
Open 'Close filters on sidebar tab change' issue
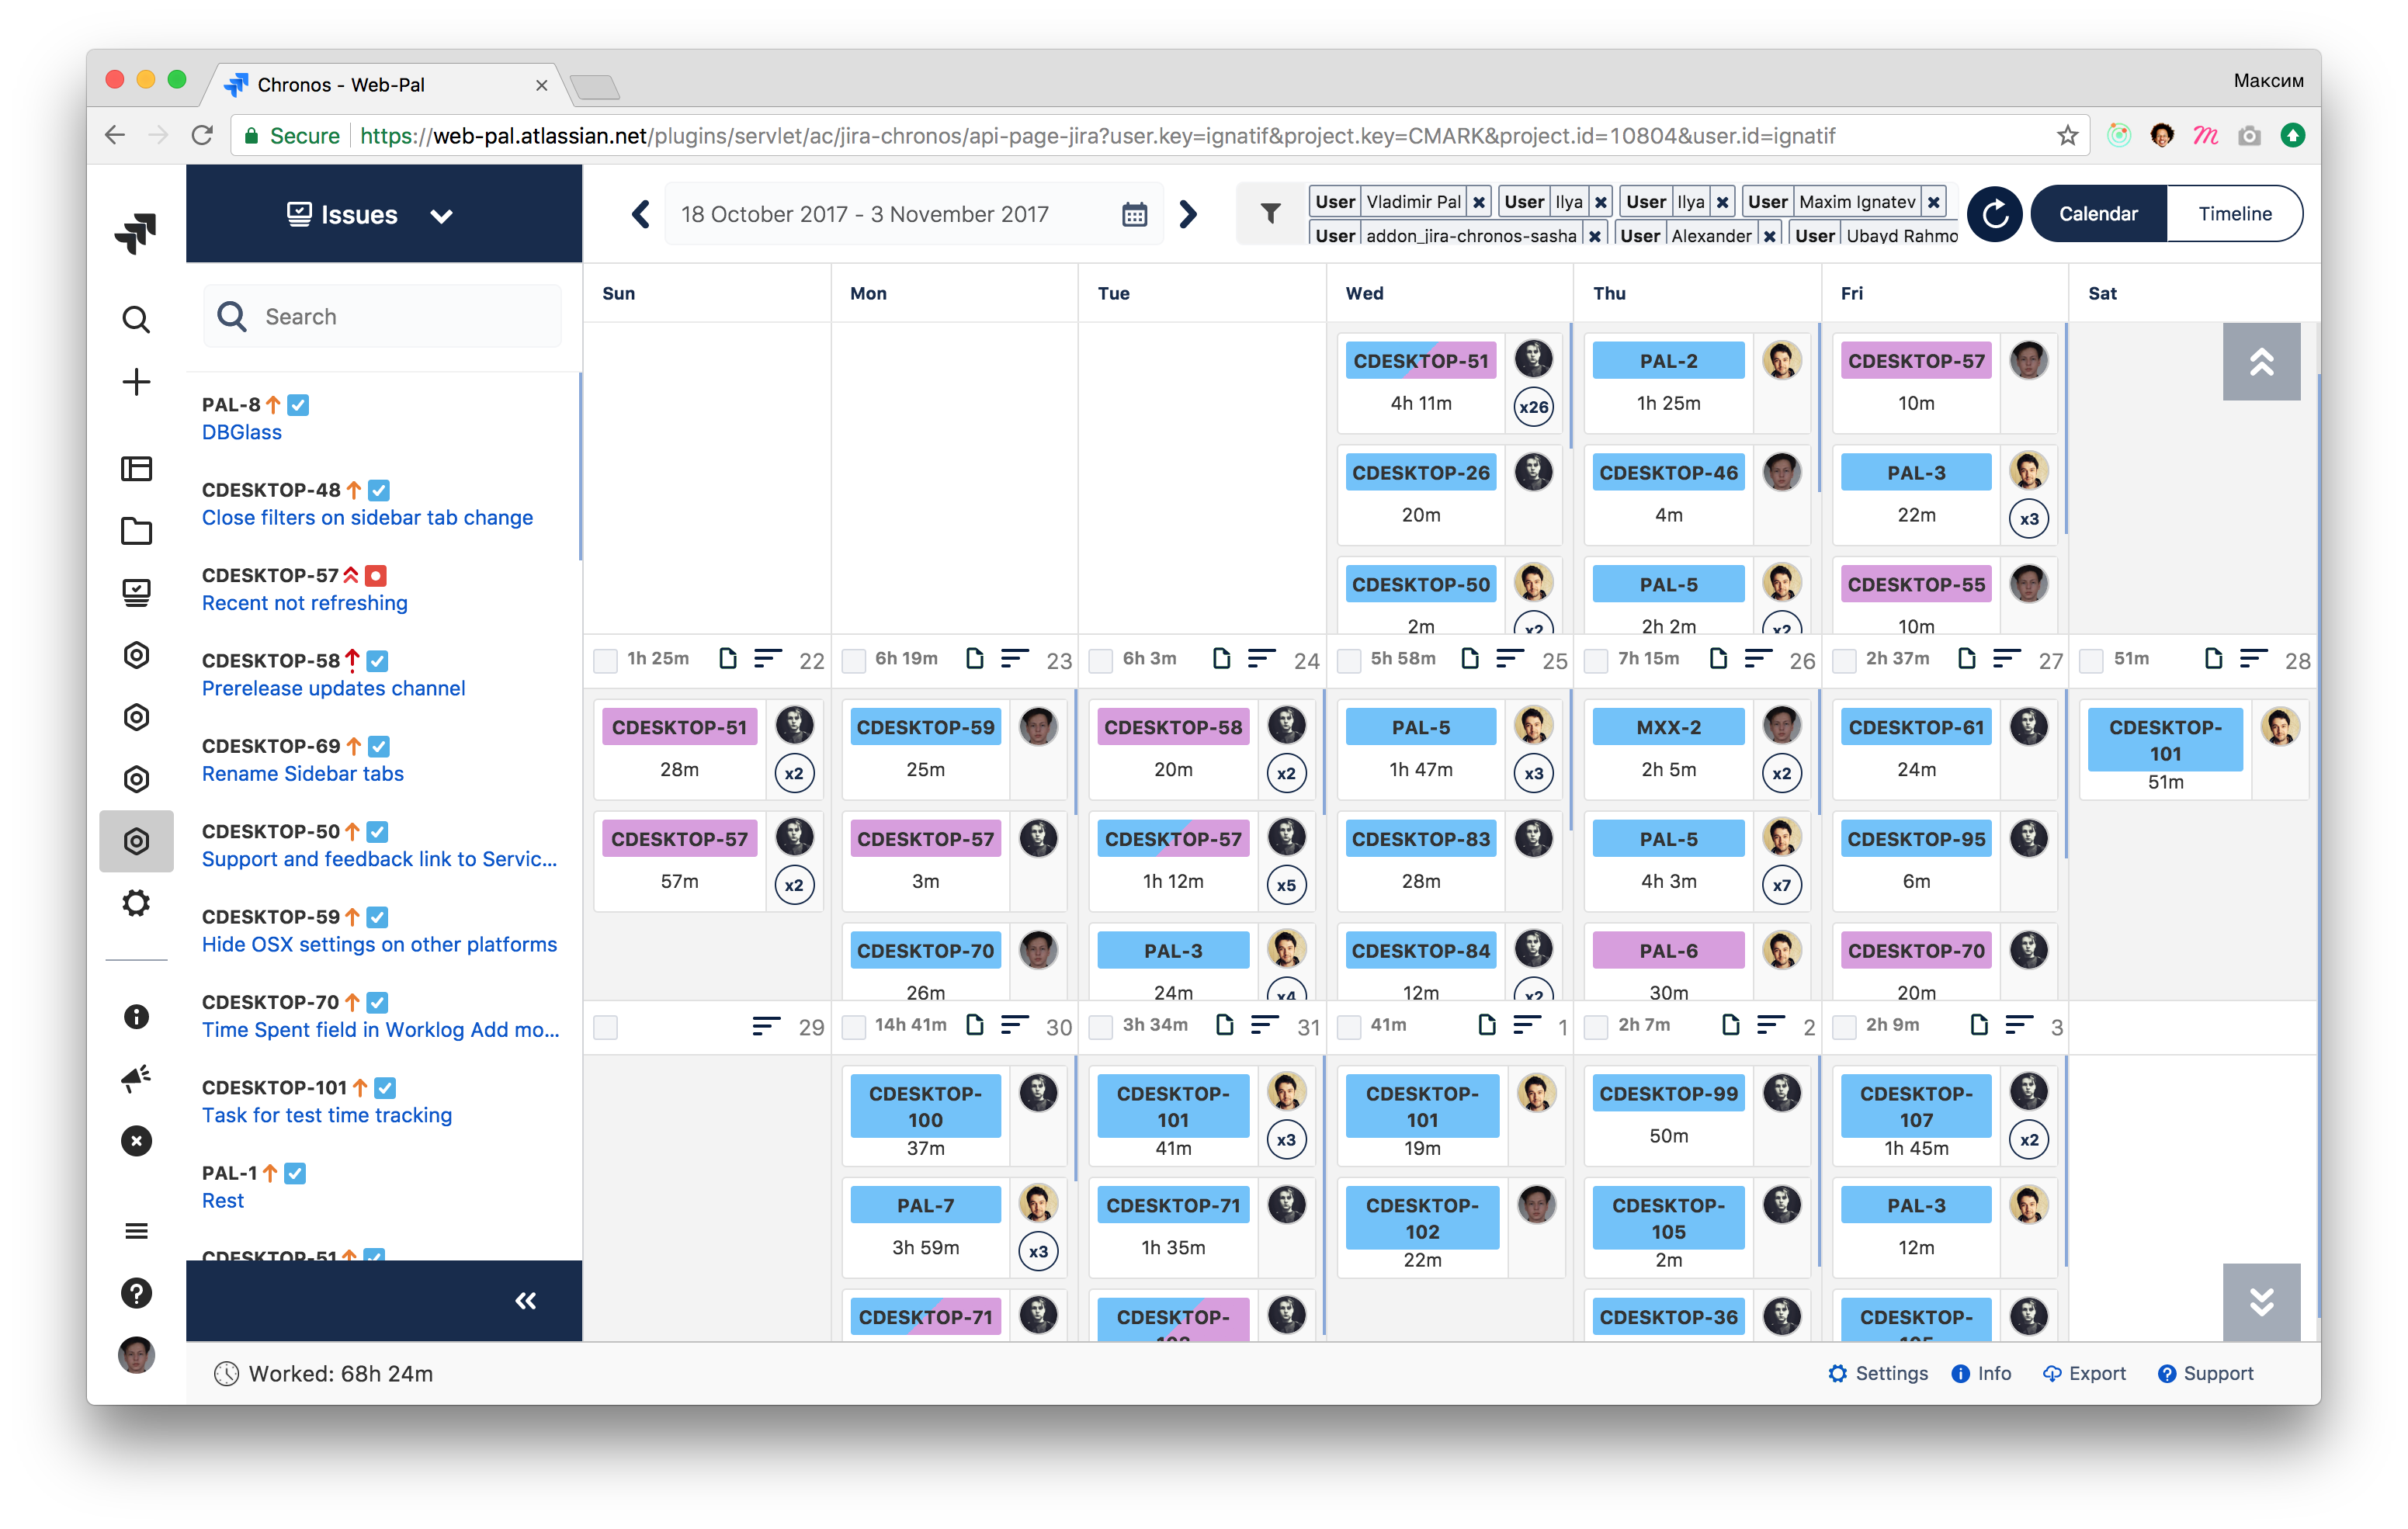pos(367,517)
